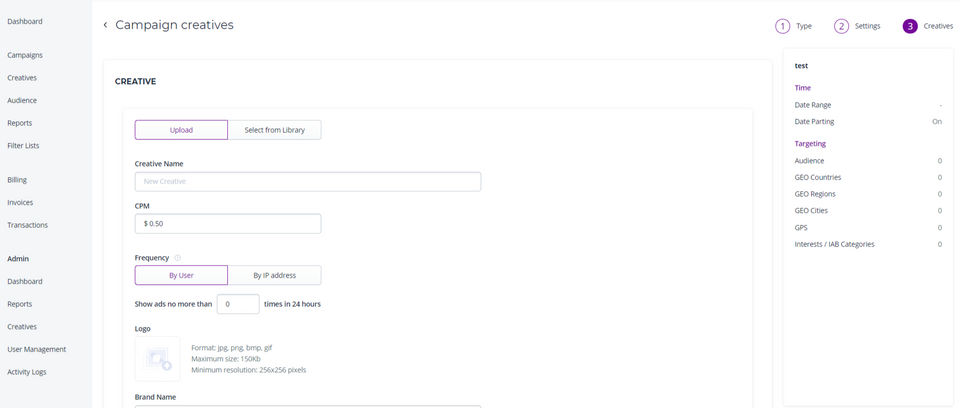The image size is (960, 408).
Task: Click the Creative Name input field
Action: coord(308,182)
